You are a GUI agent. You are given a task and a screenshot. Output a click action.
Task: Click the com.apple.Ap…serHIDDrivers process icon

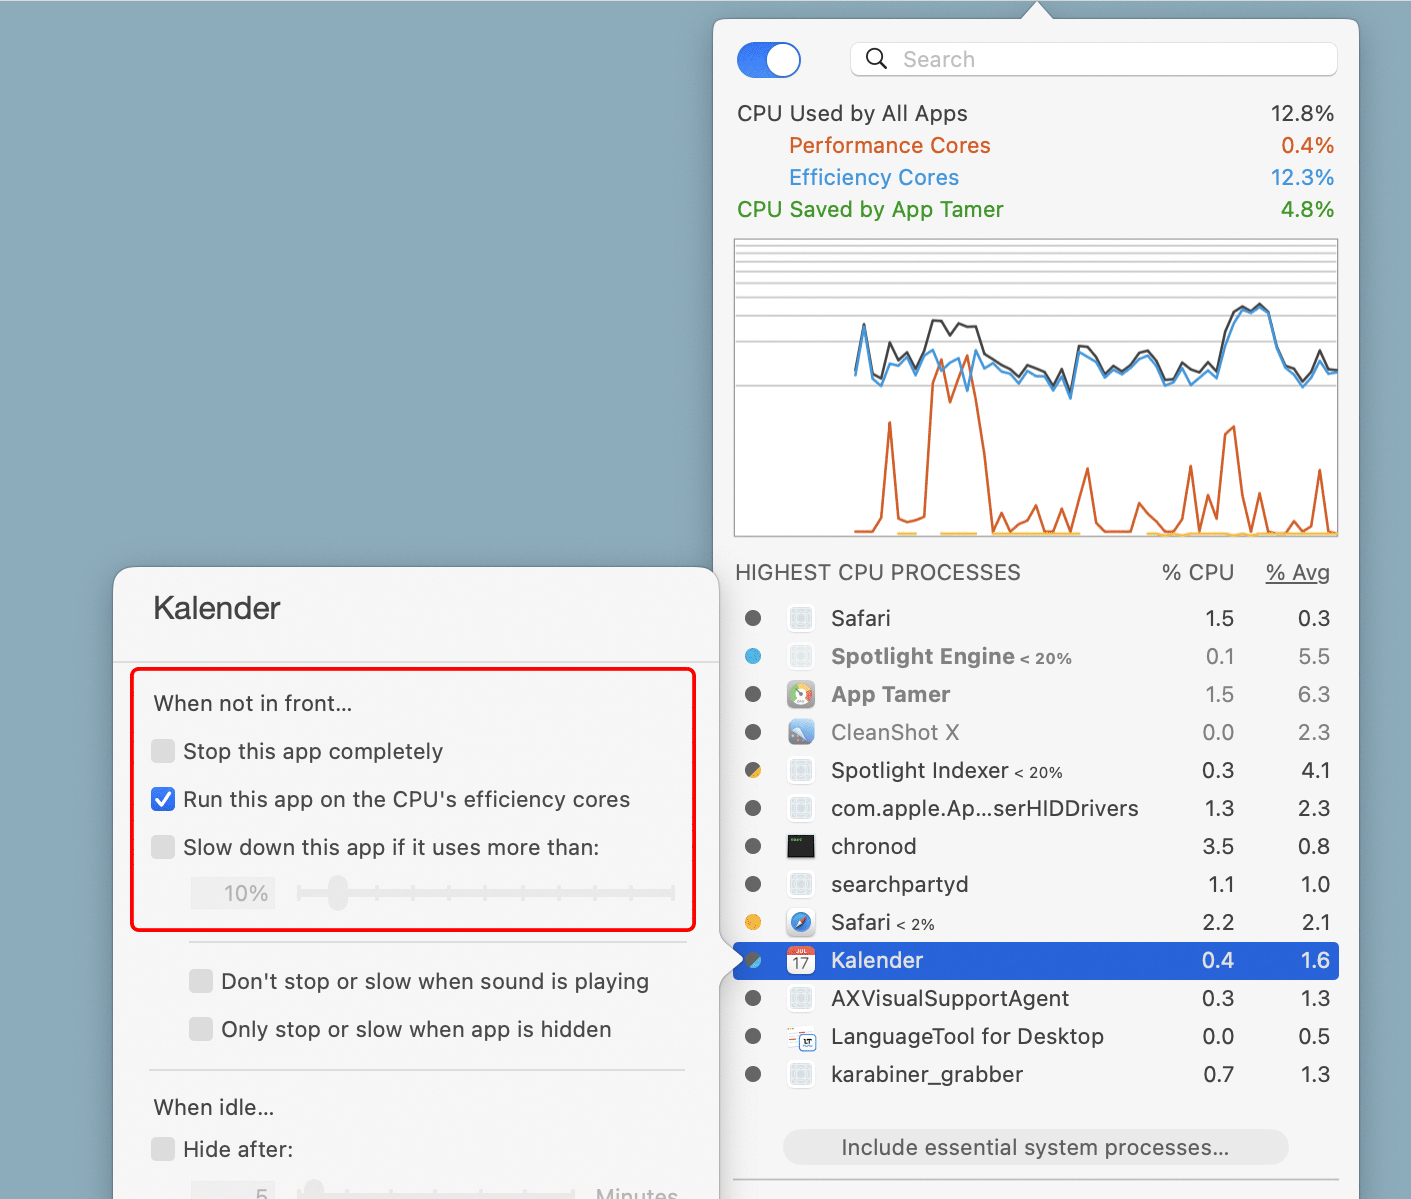pyautogui.click(x=801, y=808)
